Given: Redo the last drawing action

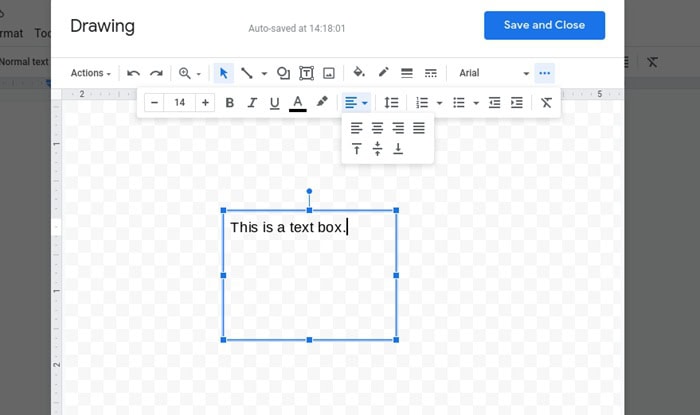Looking at the screenshot, I should [156, 73].
